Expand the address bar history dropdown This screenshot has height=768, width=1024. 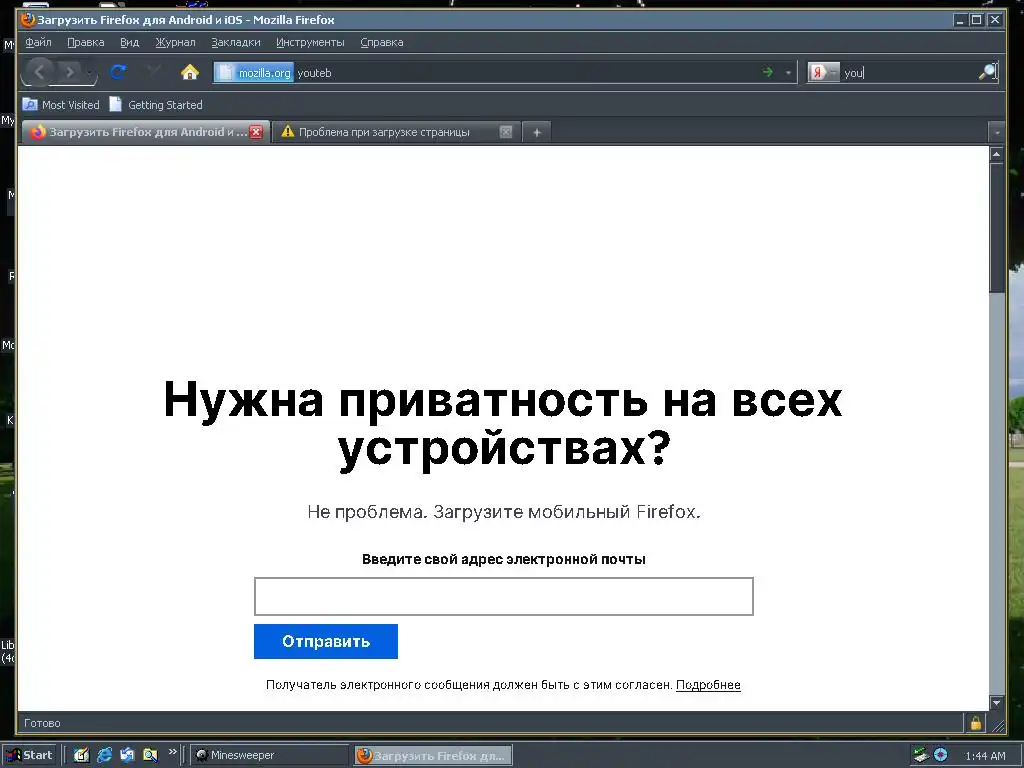[788, 73]
